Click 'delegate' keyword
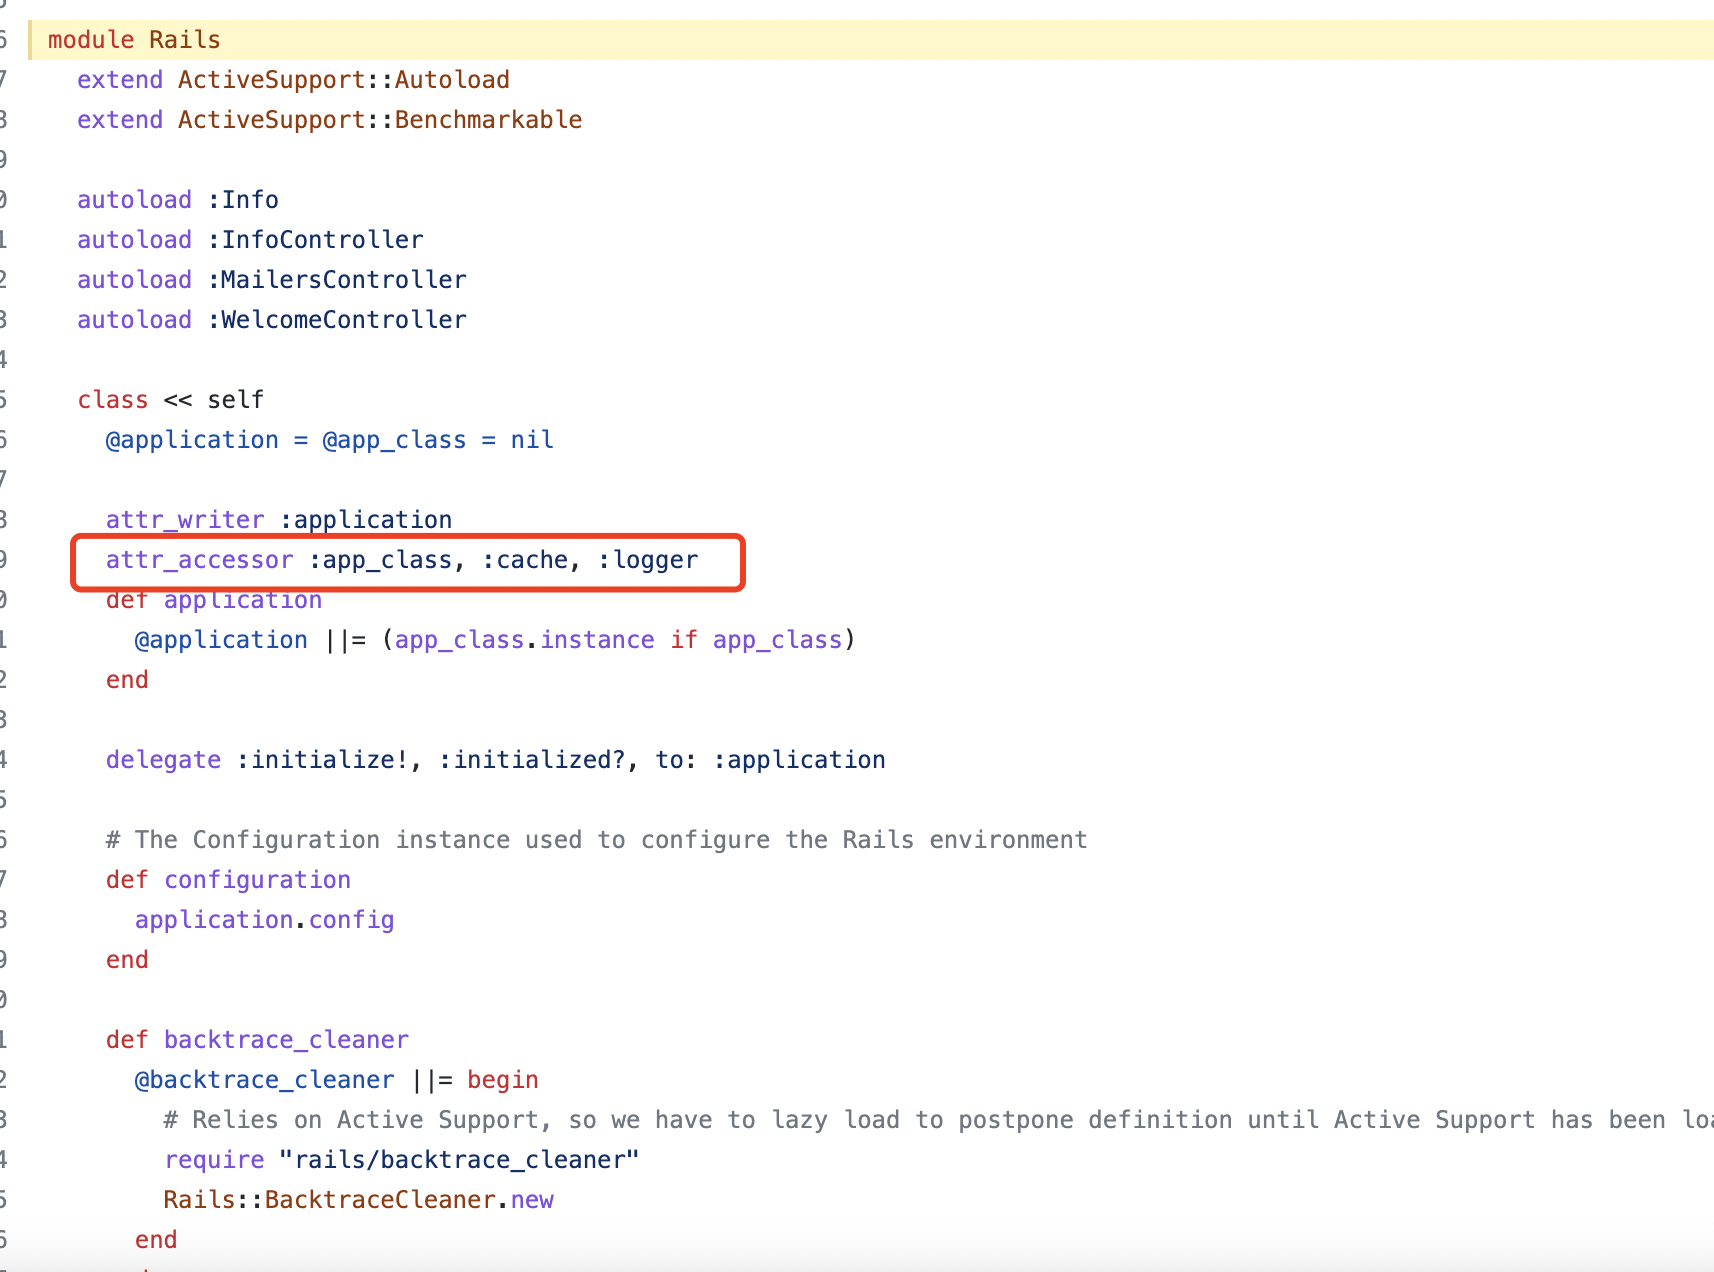Screen dimensions: 1714x1272 (163, 760)
